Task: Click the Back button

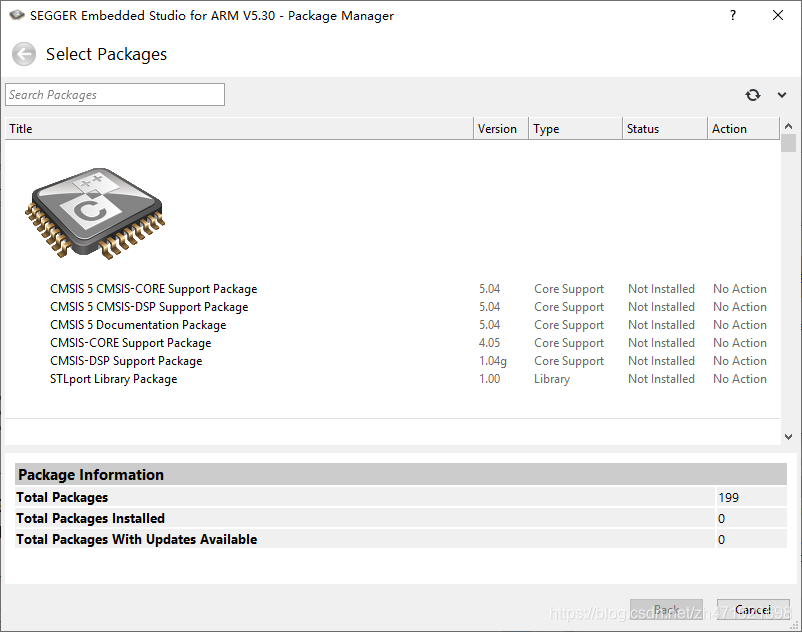Action: [666, 610]
